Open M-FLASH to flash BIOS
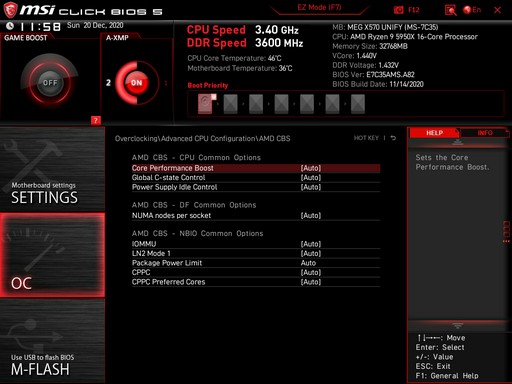The width and height of the screenshot is (512, 384). (52, 341)
